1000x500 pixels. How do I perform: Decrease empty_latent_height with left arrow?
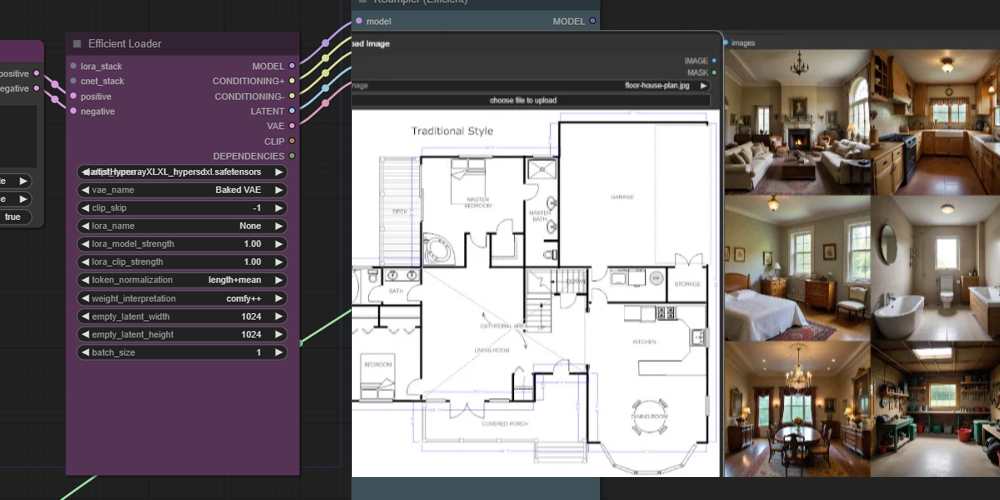coord(85,334)
